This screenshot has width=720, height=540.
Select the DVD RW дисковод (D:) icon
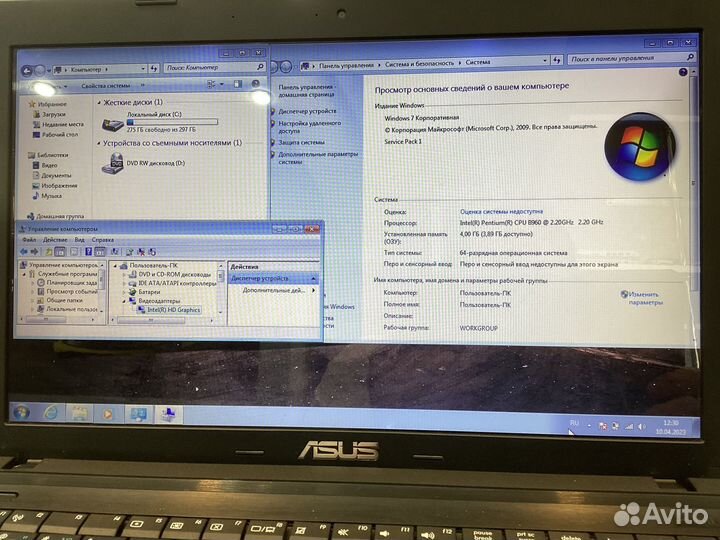113,163
